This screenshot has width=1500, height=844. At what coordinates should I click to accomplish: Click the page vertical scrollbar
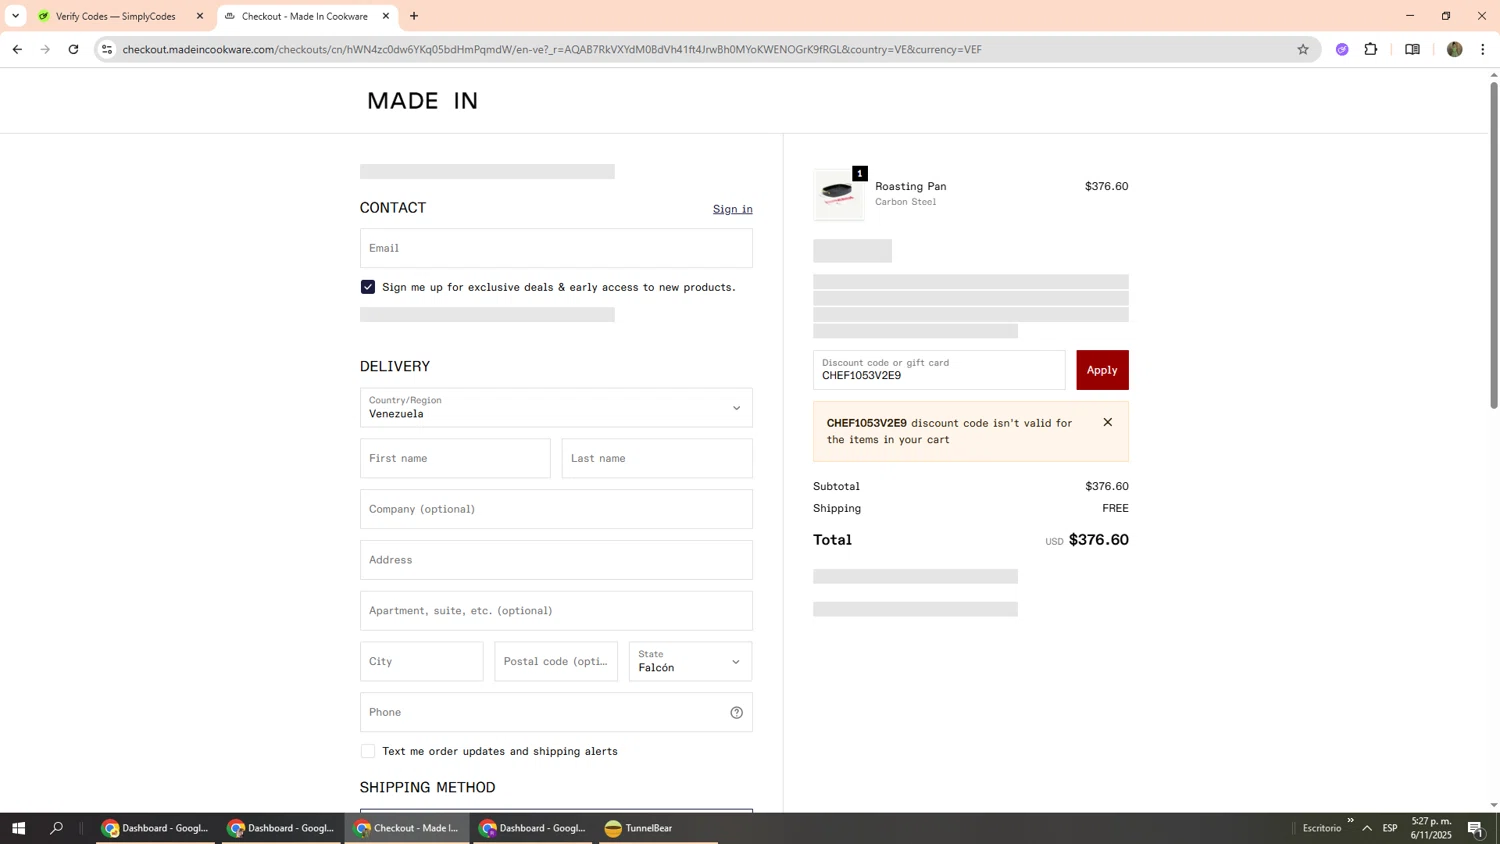[1494, 245]
